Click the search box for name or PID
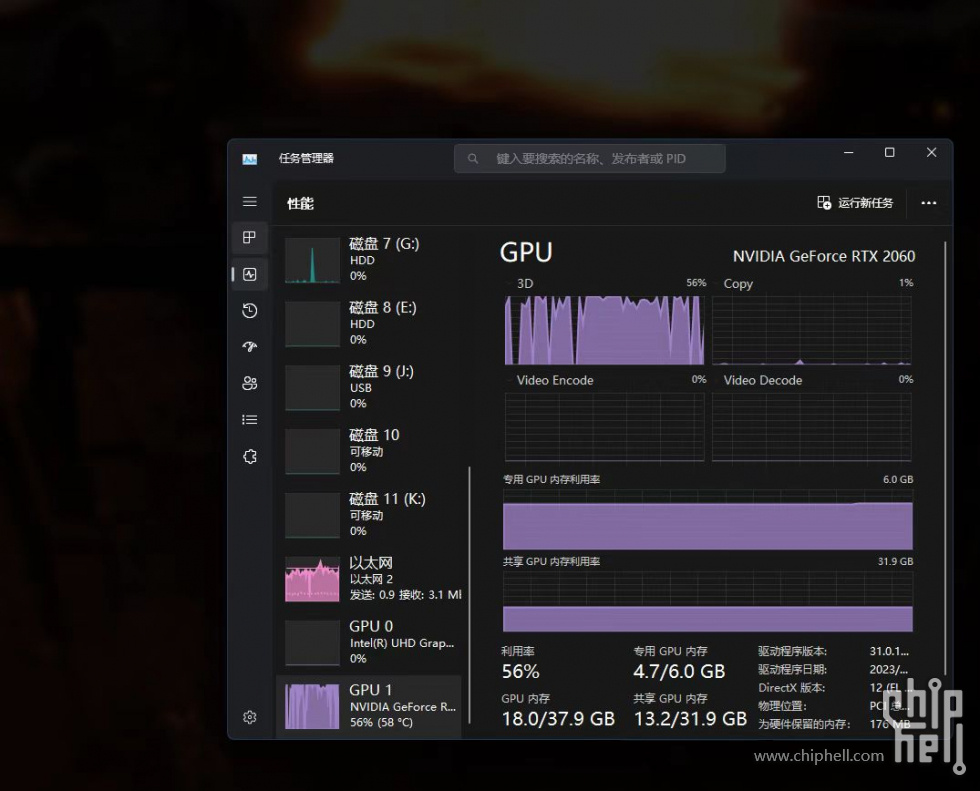Viewport: 980px width, 791px height. (589, 159)
